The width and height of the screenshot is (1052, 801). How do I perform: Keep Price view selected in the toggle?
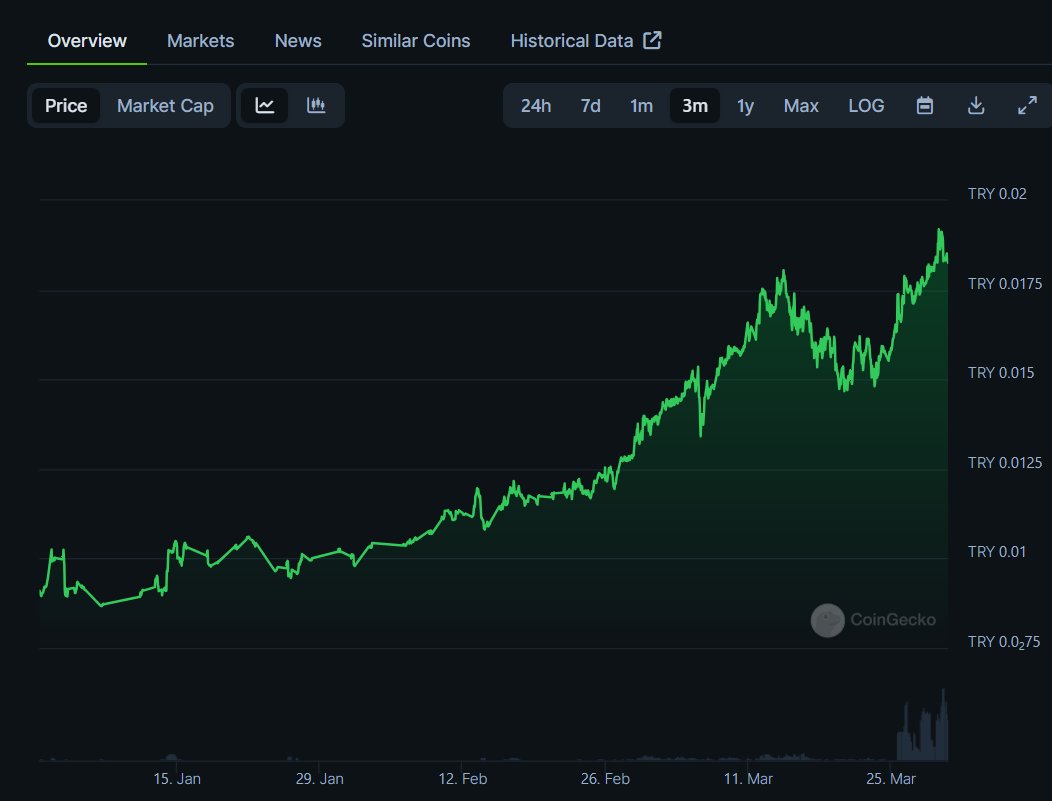(x=66, y=105)
